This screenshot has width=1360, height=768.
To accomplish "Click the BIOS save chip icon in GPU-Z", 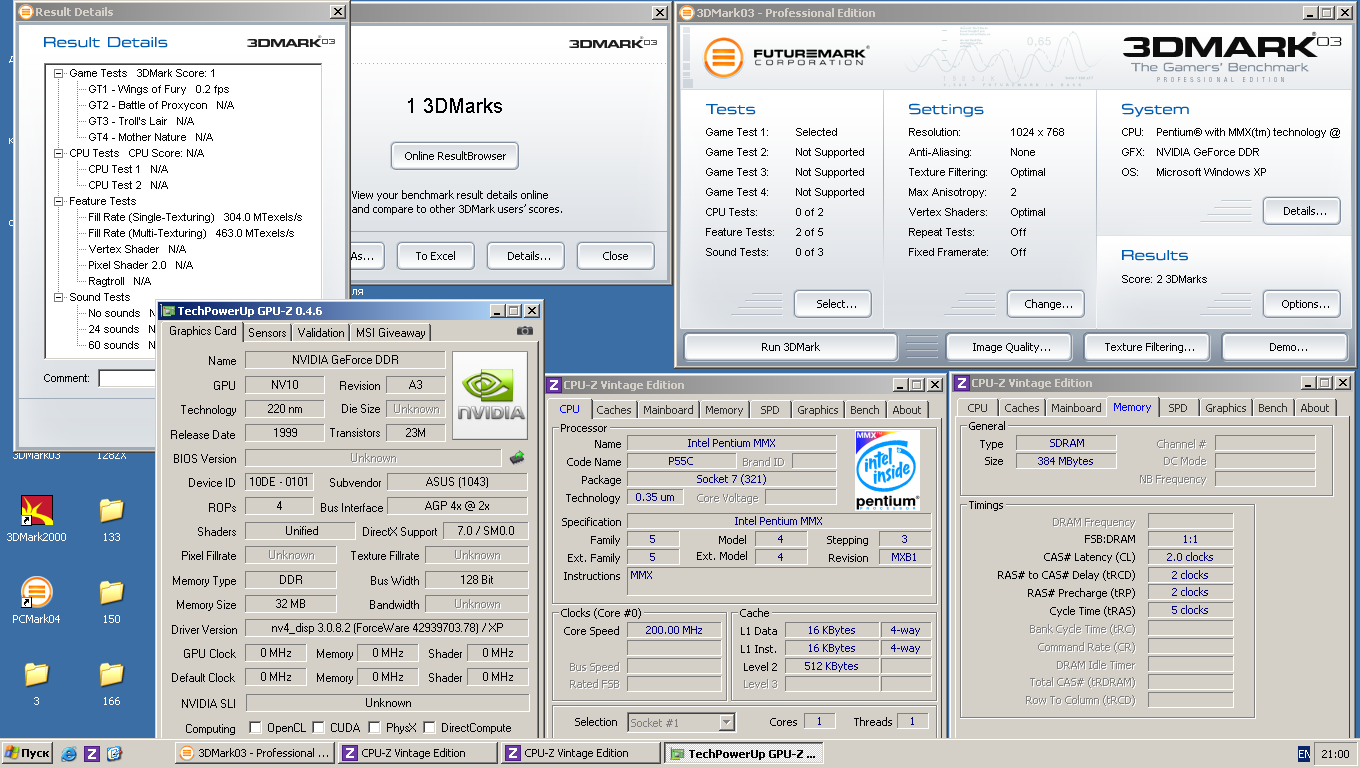I will click(517, 458).
